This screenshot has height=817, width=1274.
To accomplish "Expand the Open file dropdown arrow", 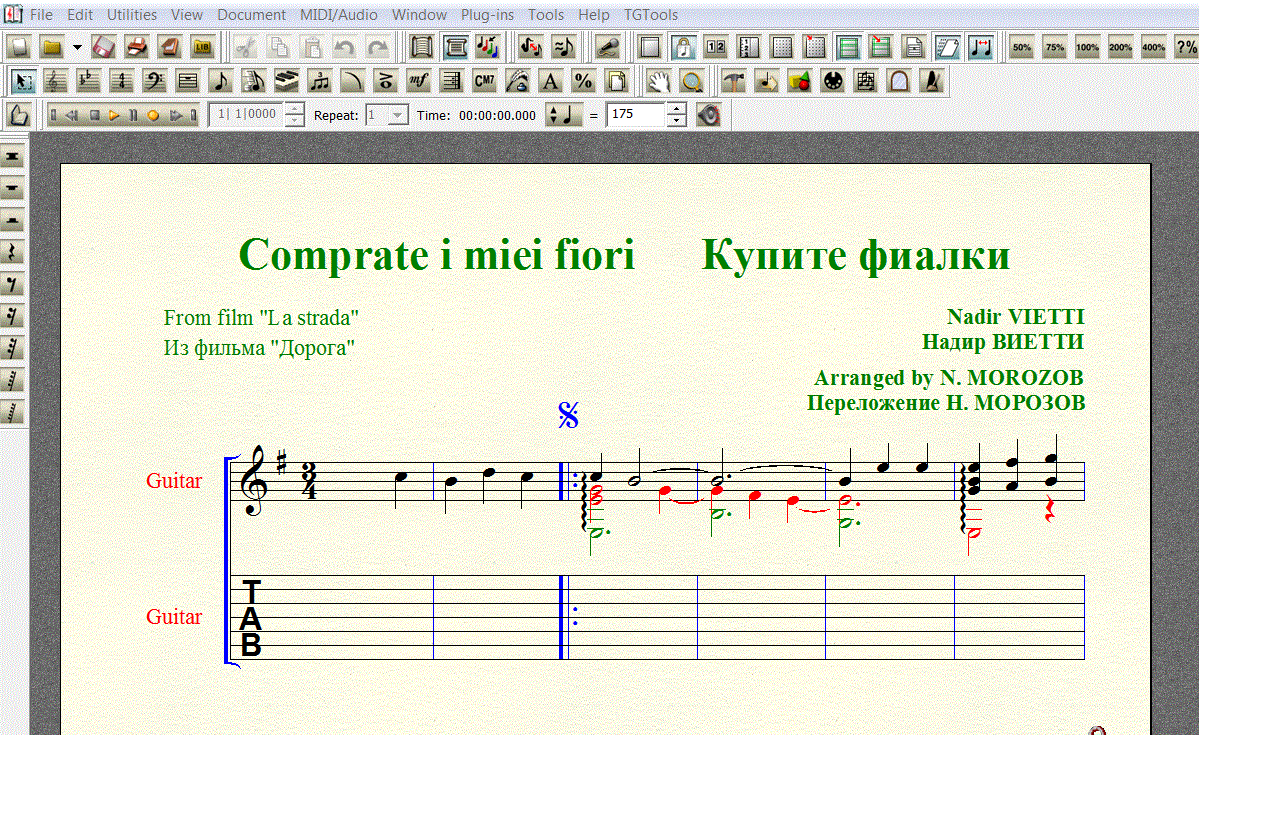I will pos(77,47).
